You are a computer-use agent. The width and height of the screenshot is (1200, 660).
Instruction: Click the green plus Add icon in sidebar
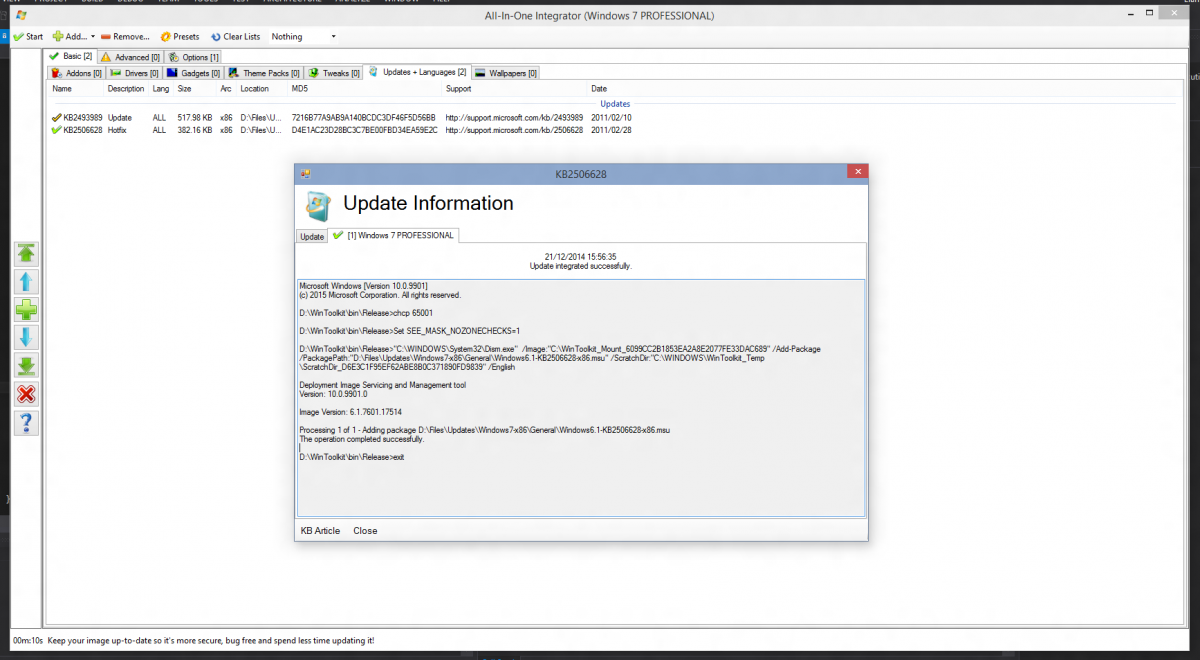point(27,310)
